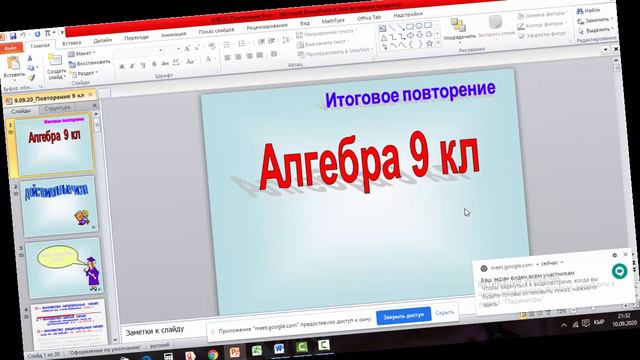Click the Скрыть link in sharing bar
Viewport: 640px width, 360px height.
click(x=445, y=313)
